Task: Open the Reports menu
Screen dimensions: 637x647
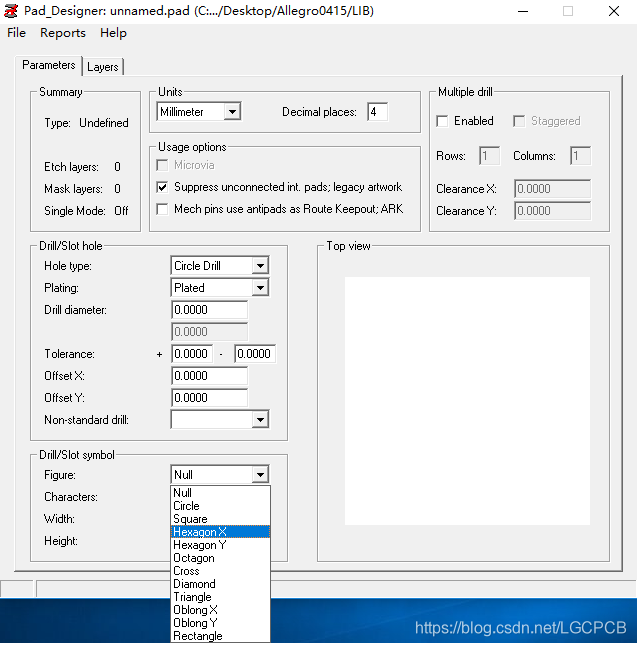Action: [63, 33]
